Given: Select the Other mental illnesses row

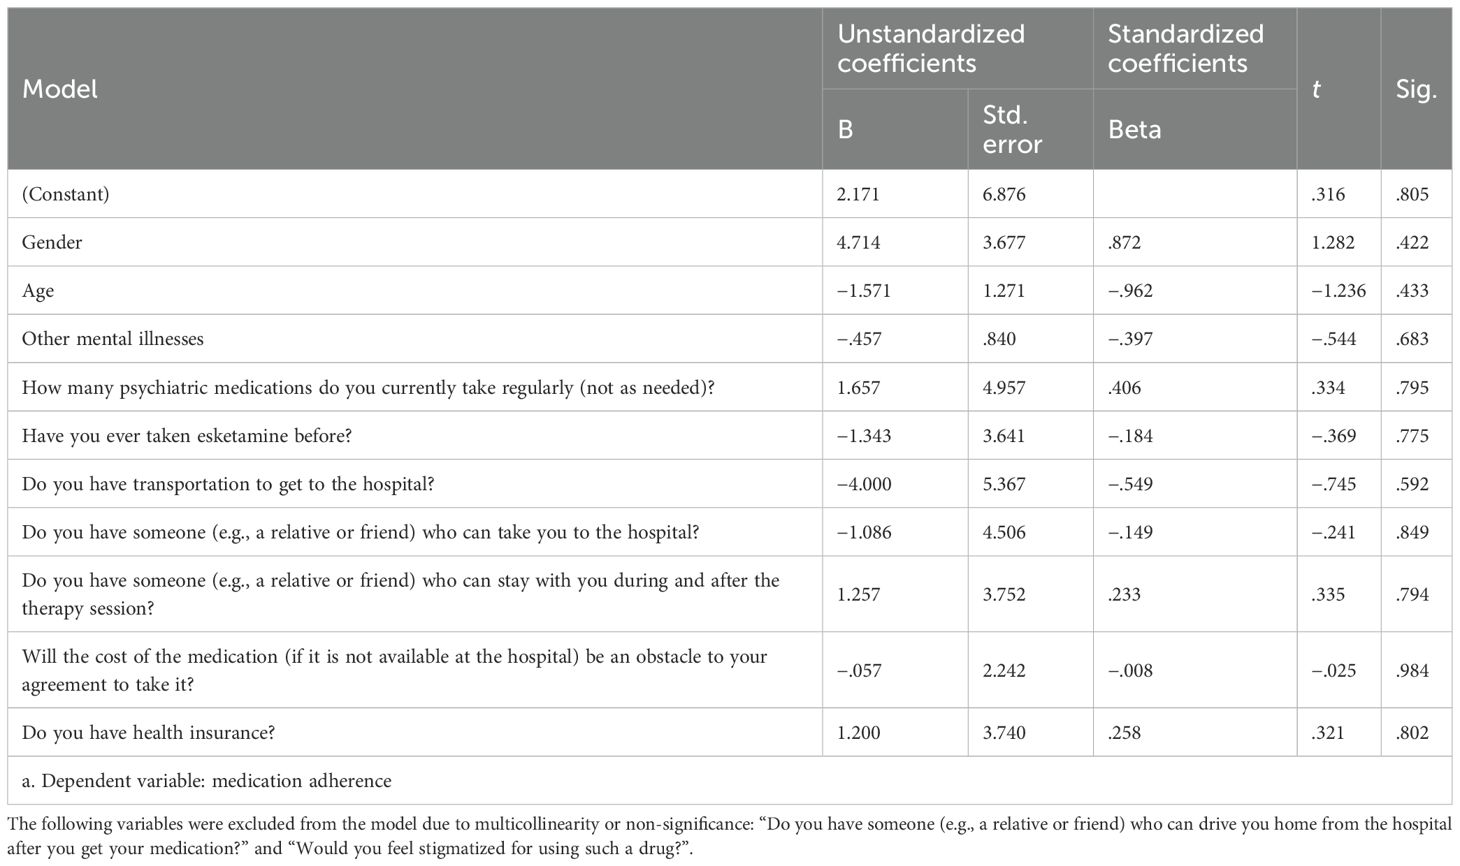Looking at the screenshot, I should click(113, 339).
